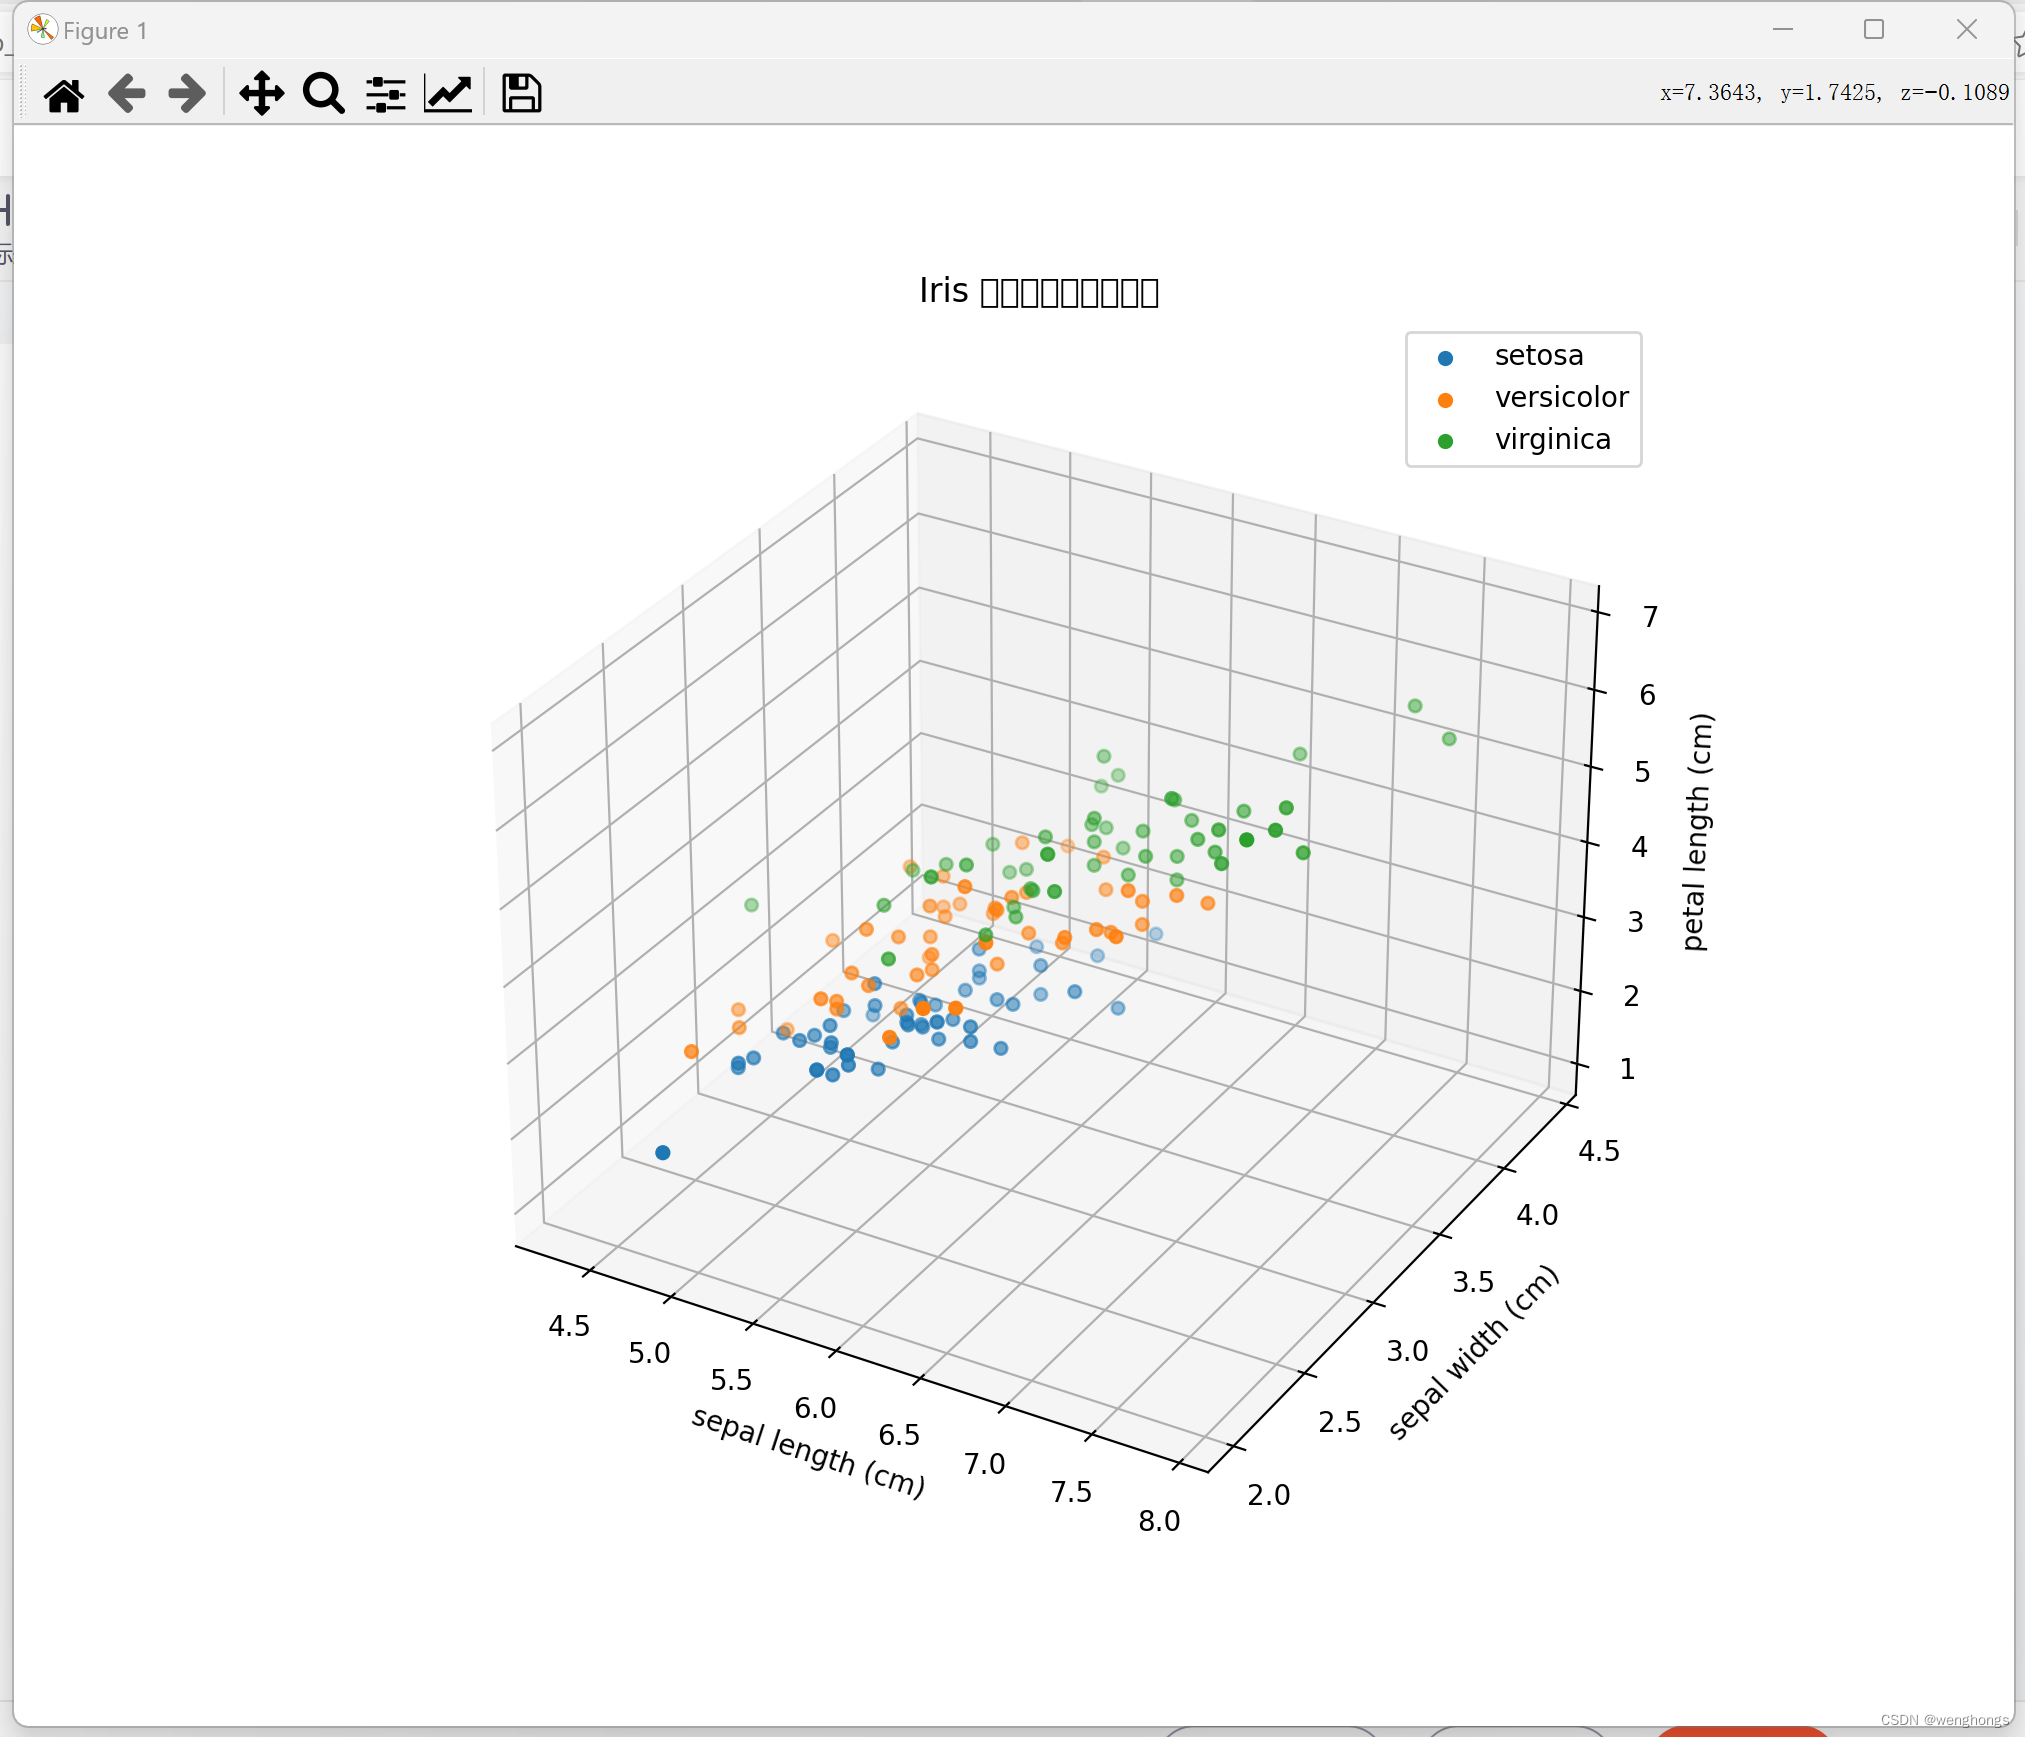The height and width of the screenshot is (1737, 2025).
Task: Click the petal length (cm) axis label
Action: pos(1697,832)
